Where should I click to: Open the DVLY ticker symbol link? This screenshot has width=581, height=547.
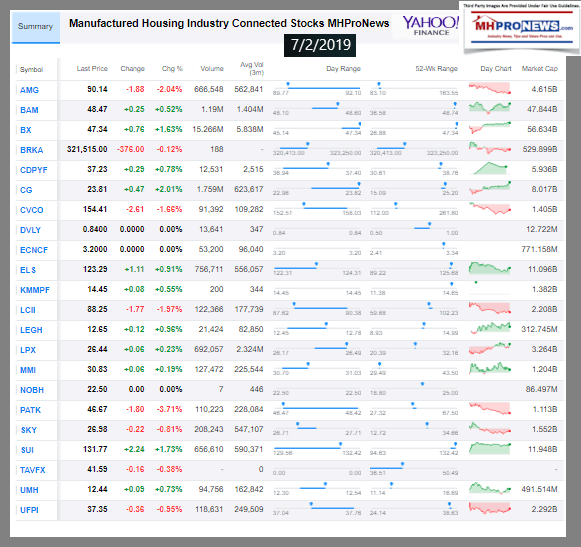[30, 230]
